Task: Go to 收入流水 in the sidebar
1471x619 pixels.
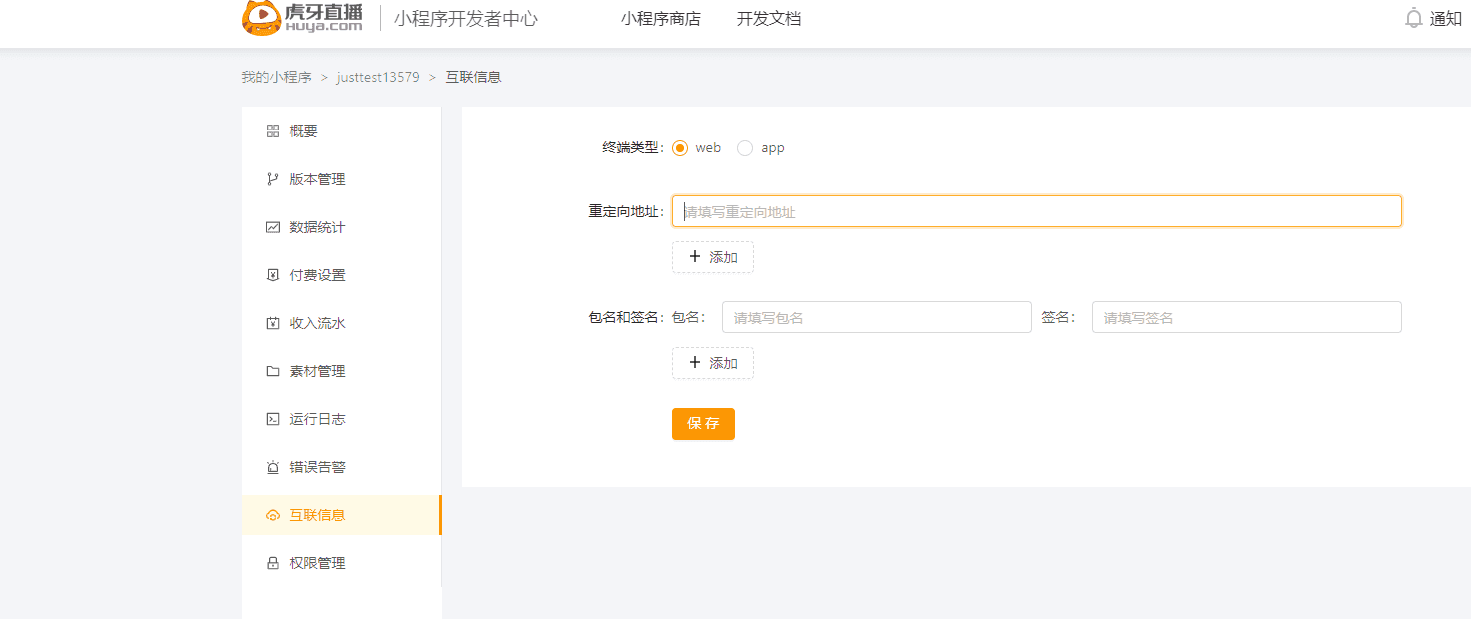Action: (317, 323)
